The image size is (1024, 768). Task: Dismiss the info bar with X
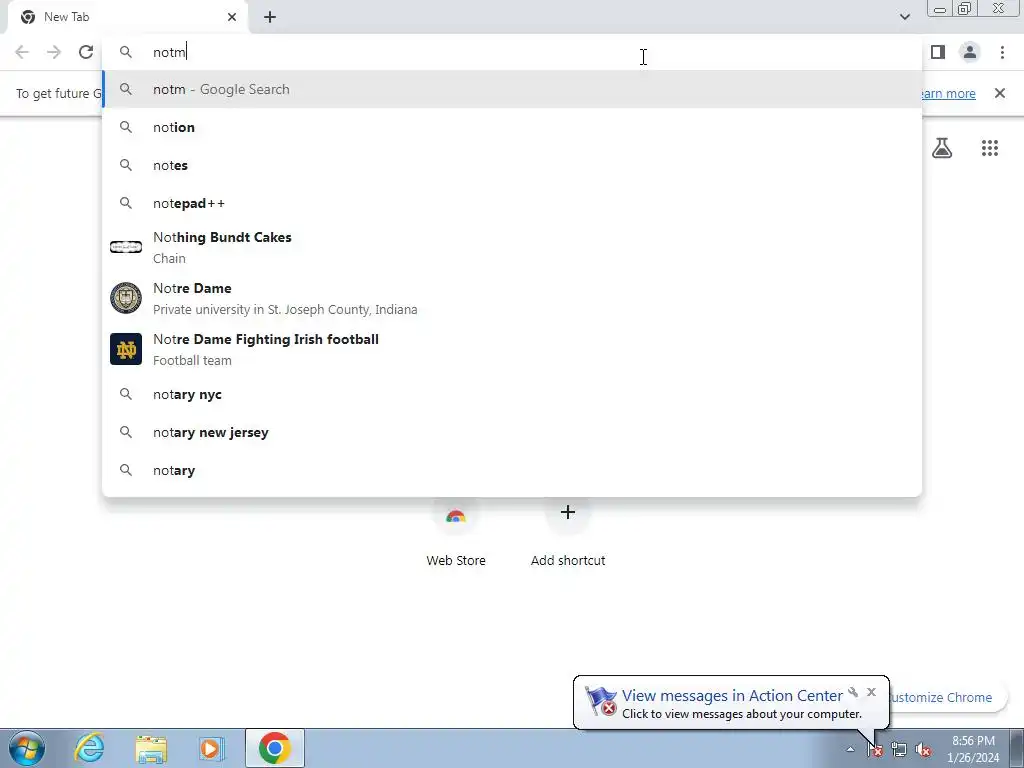pos(1000,93)
